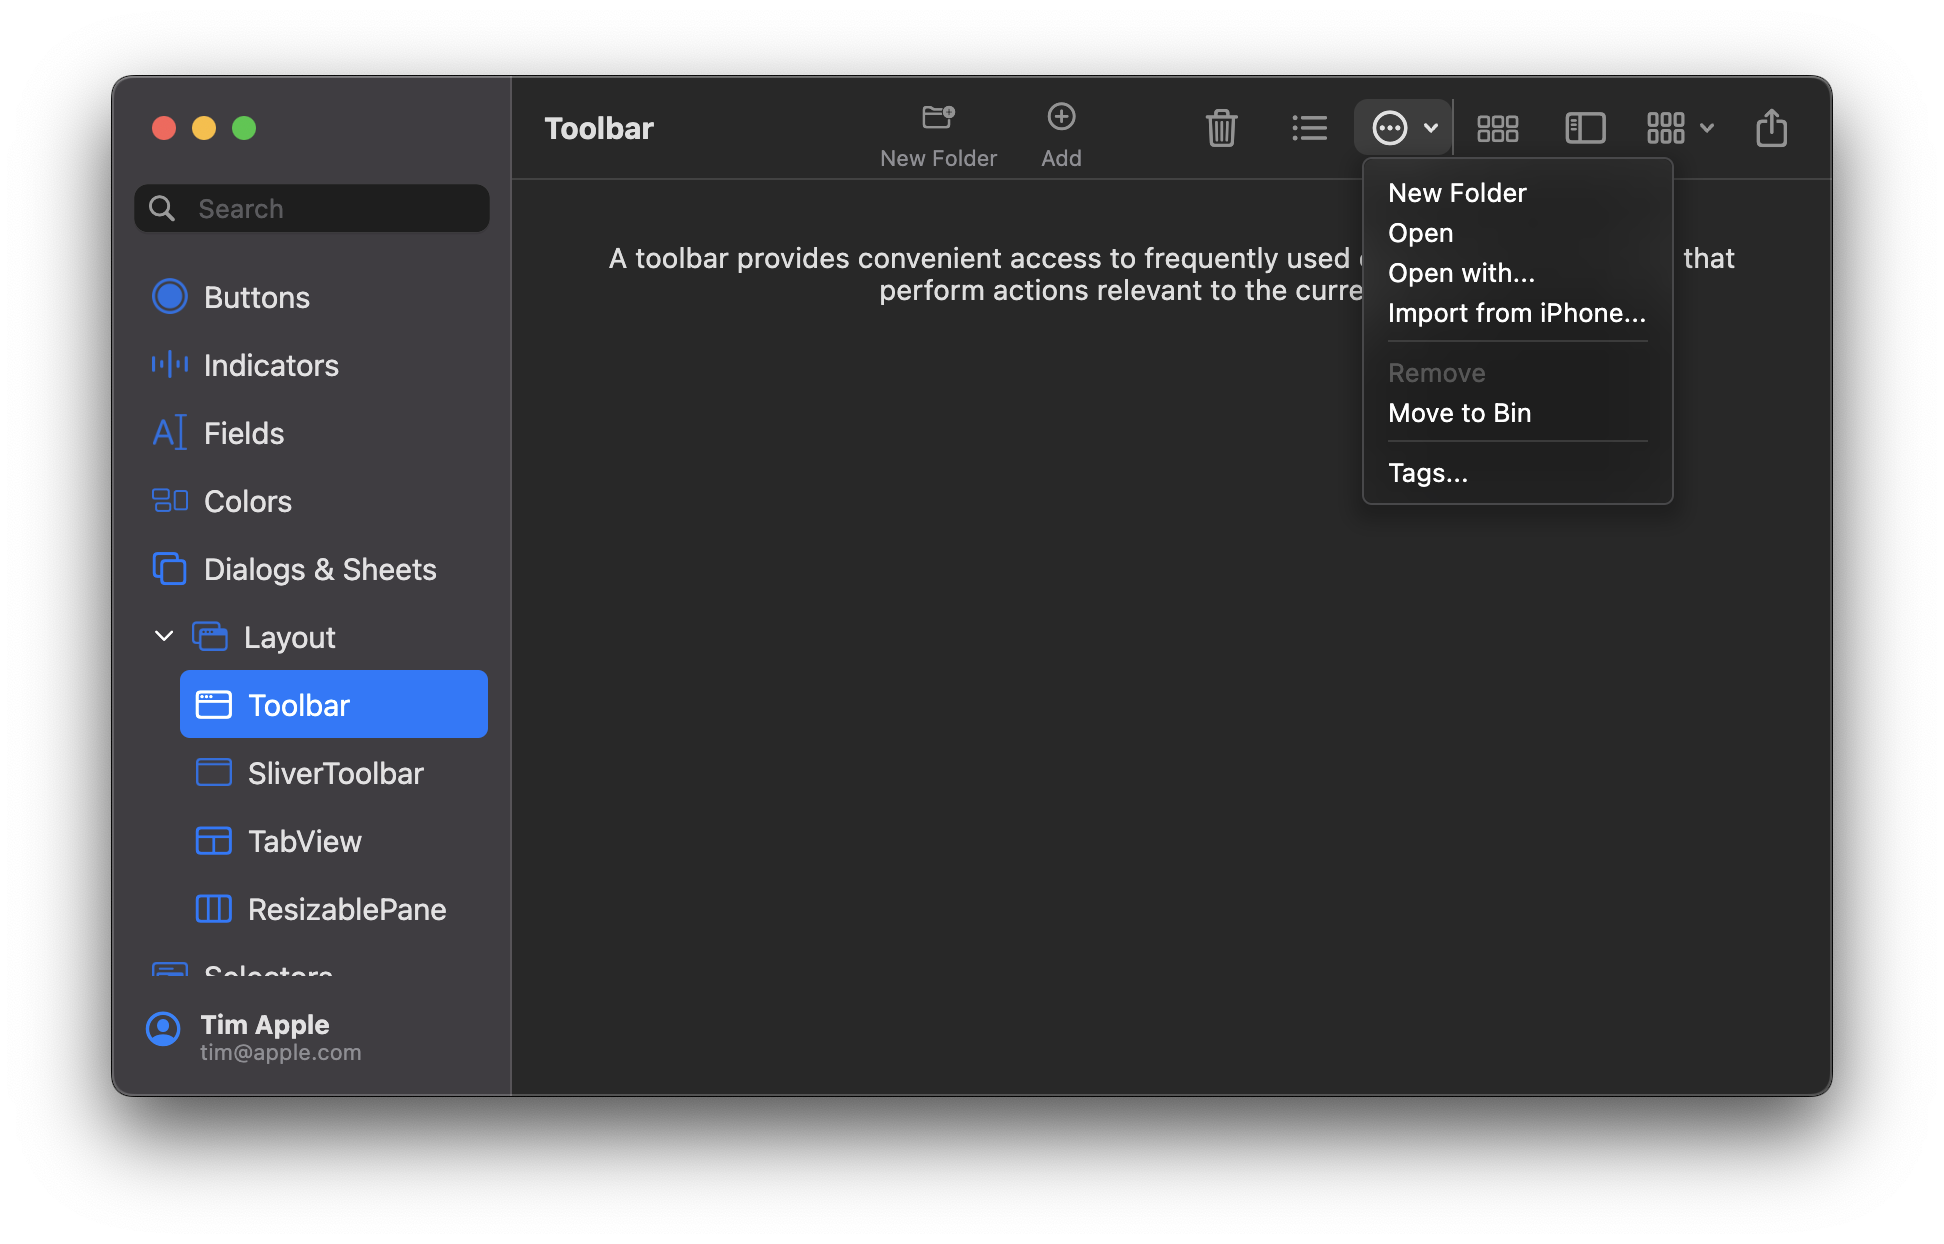Select the grid view icon beside ellipsis menu
This screenshot has height=1244, width=1944.
(x=1497, y=128)
